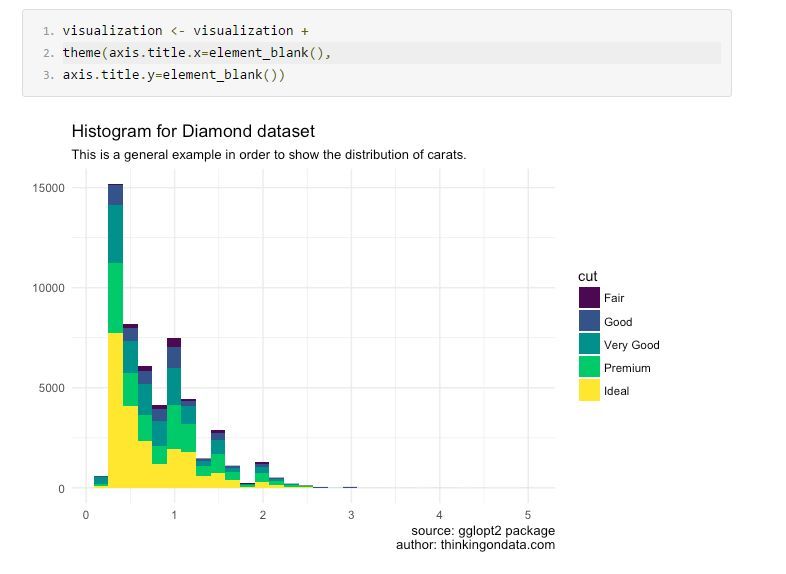The height and width of the screenshot is (574, 786).
Task: Click x-axis label 4
Action: click(439, 515)
